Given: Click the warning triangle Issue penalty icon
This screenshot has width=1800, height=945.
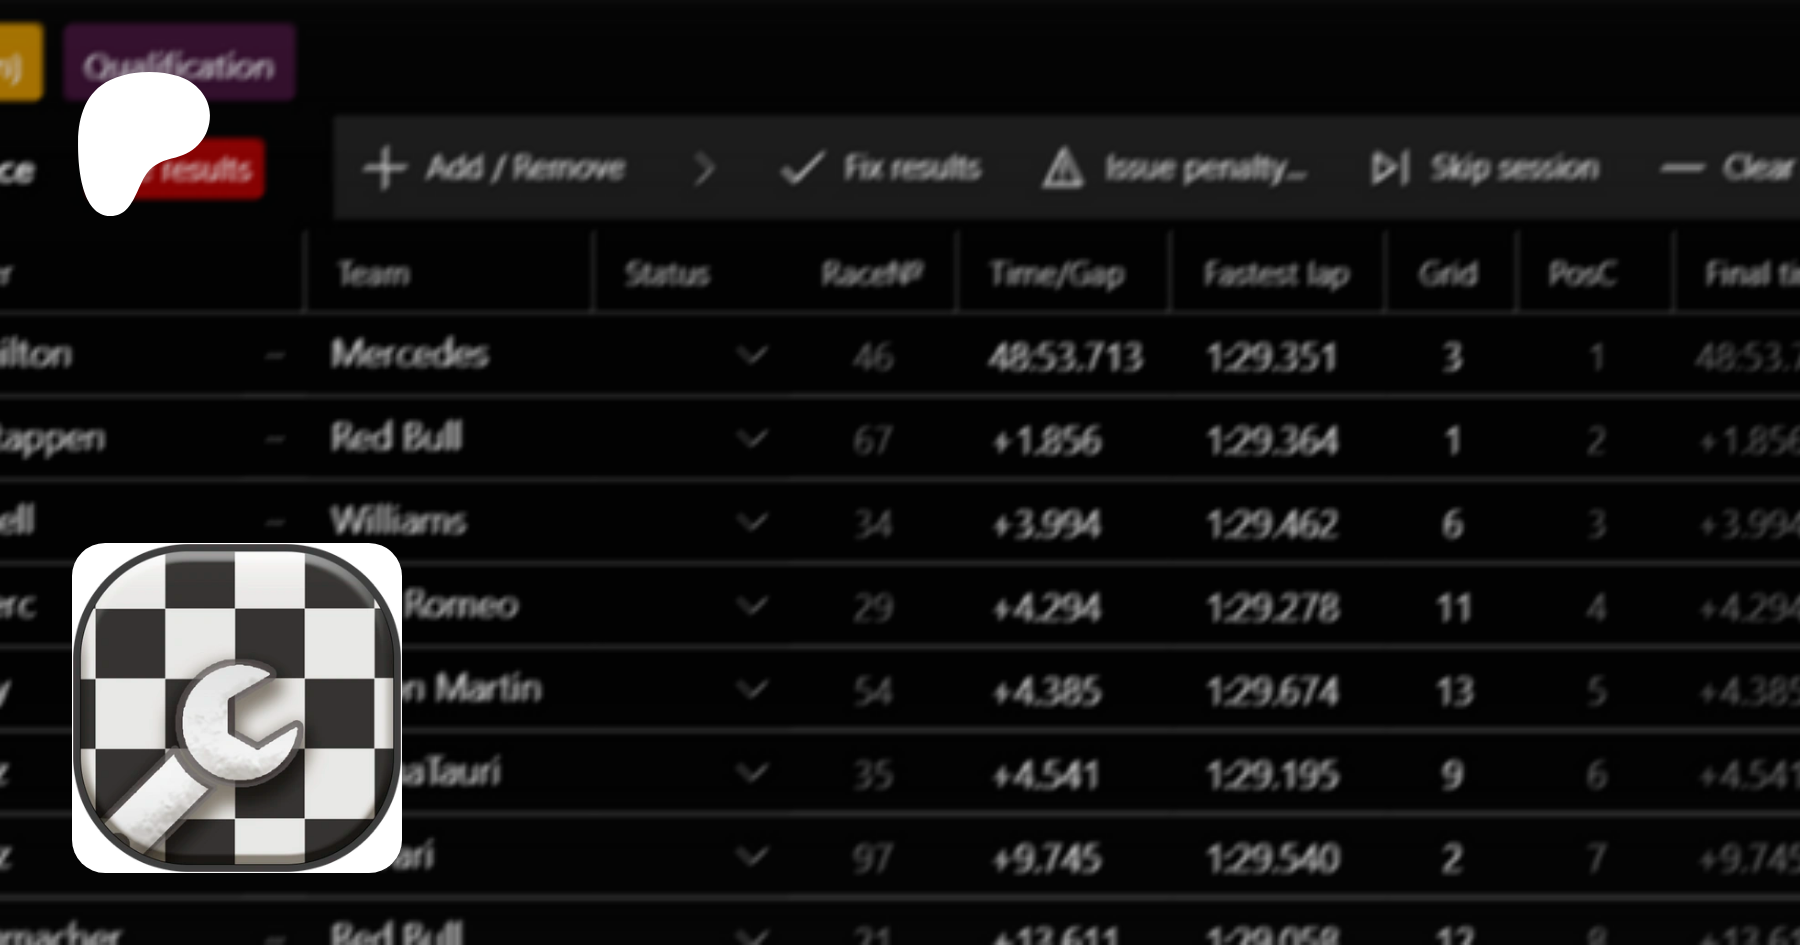Looking at the screenshot, I should coord(1062,168).
